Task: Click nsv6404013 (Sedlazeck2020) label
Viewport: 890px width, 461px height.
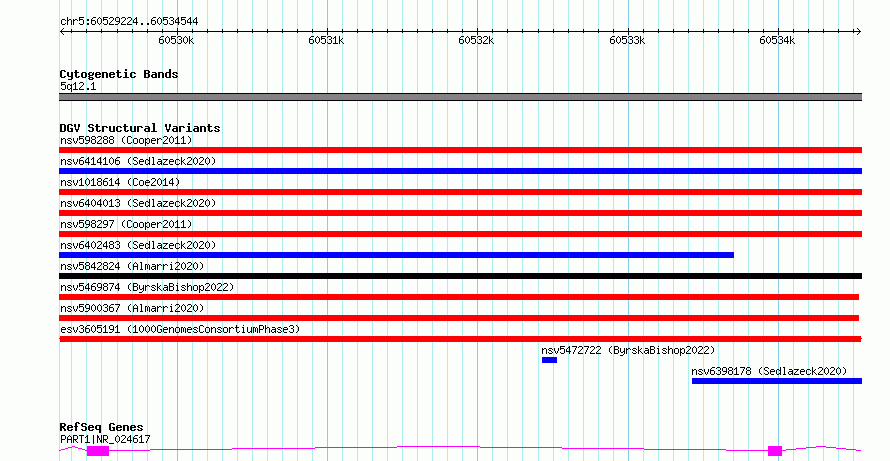Action: click(x=138, y=203)
